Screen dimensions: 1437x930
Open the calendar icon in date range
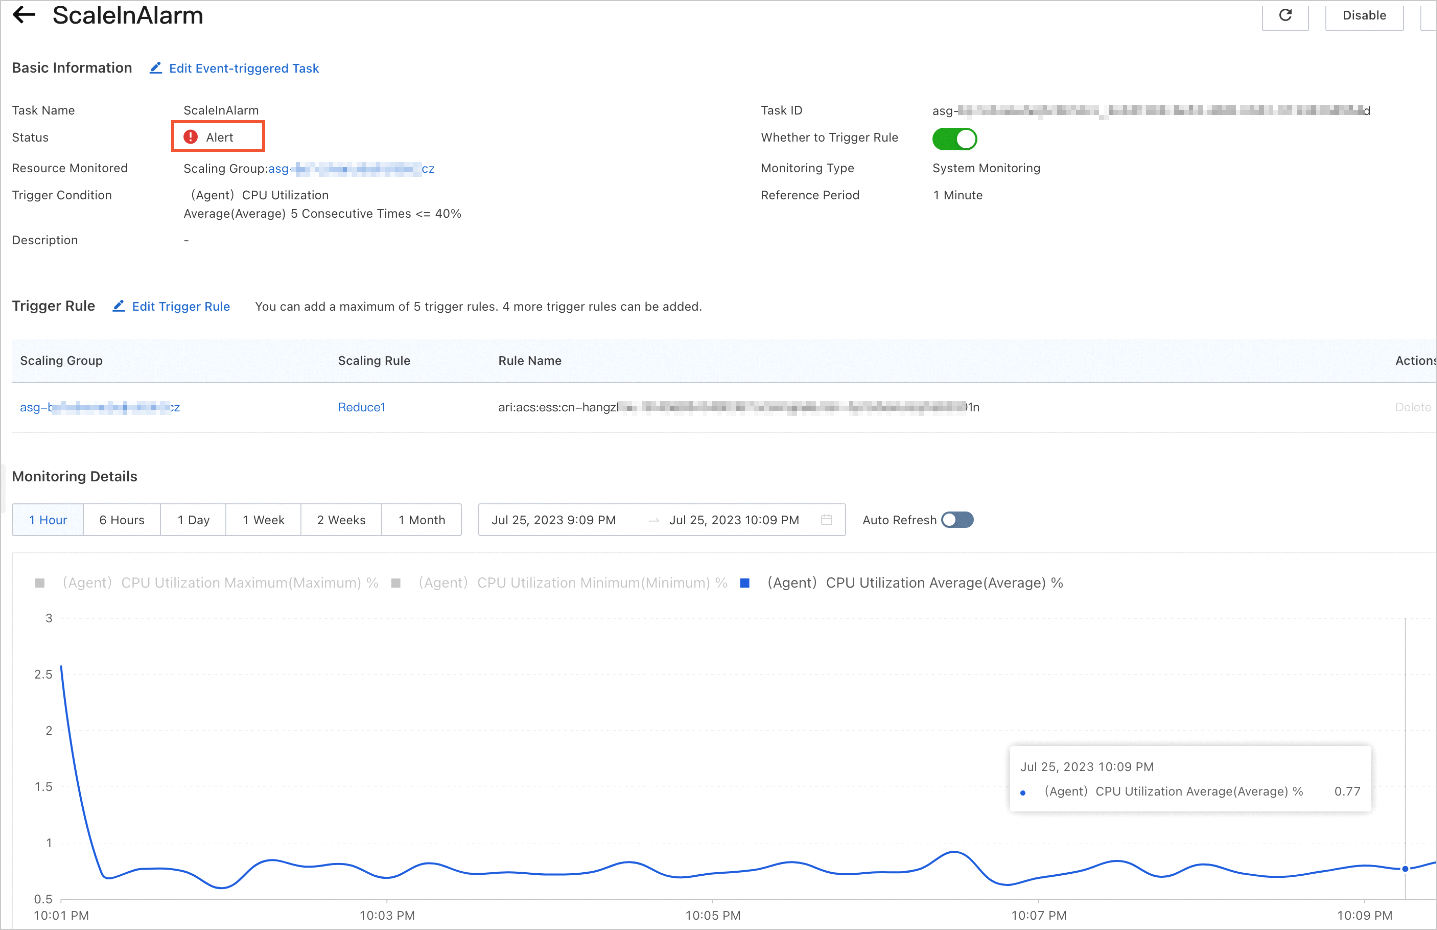tap(826, 520)
